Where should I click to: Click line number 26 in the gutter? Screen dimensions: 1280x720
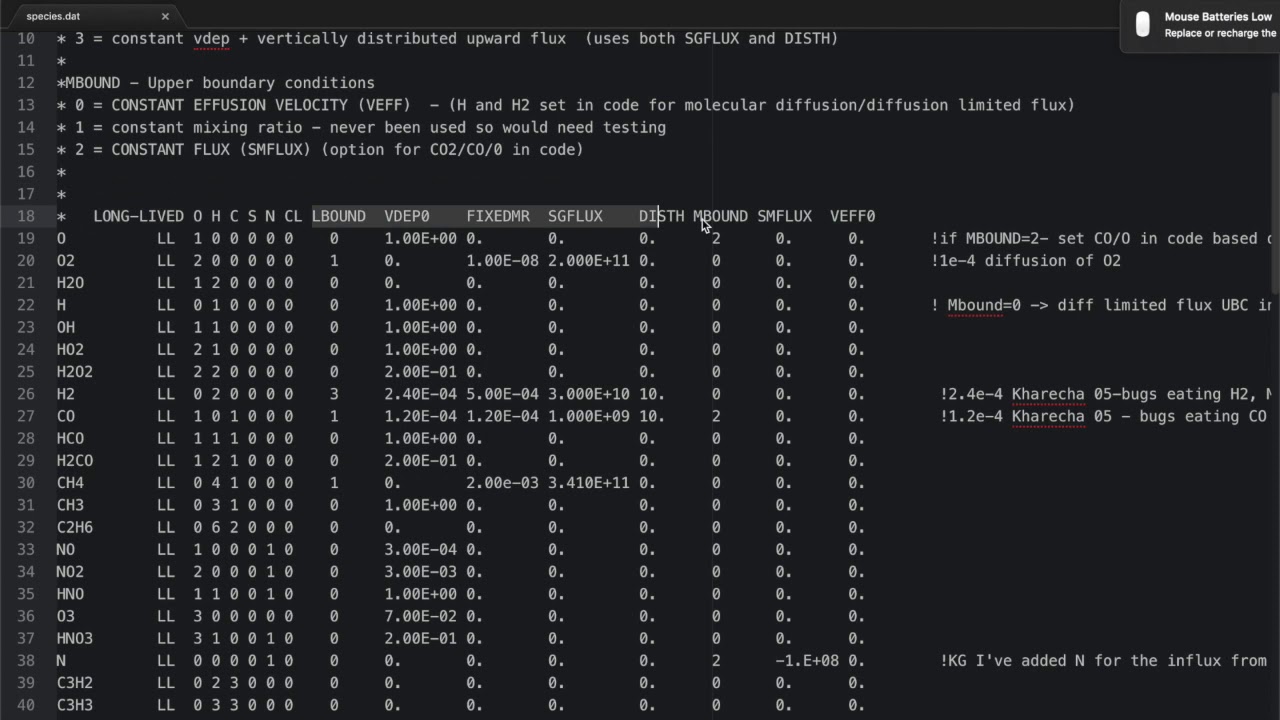(26, 394)
